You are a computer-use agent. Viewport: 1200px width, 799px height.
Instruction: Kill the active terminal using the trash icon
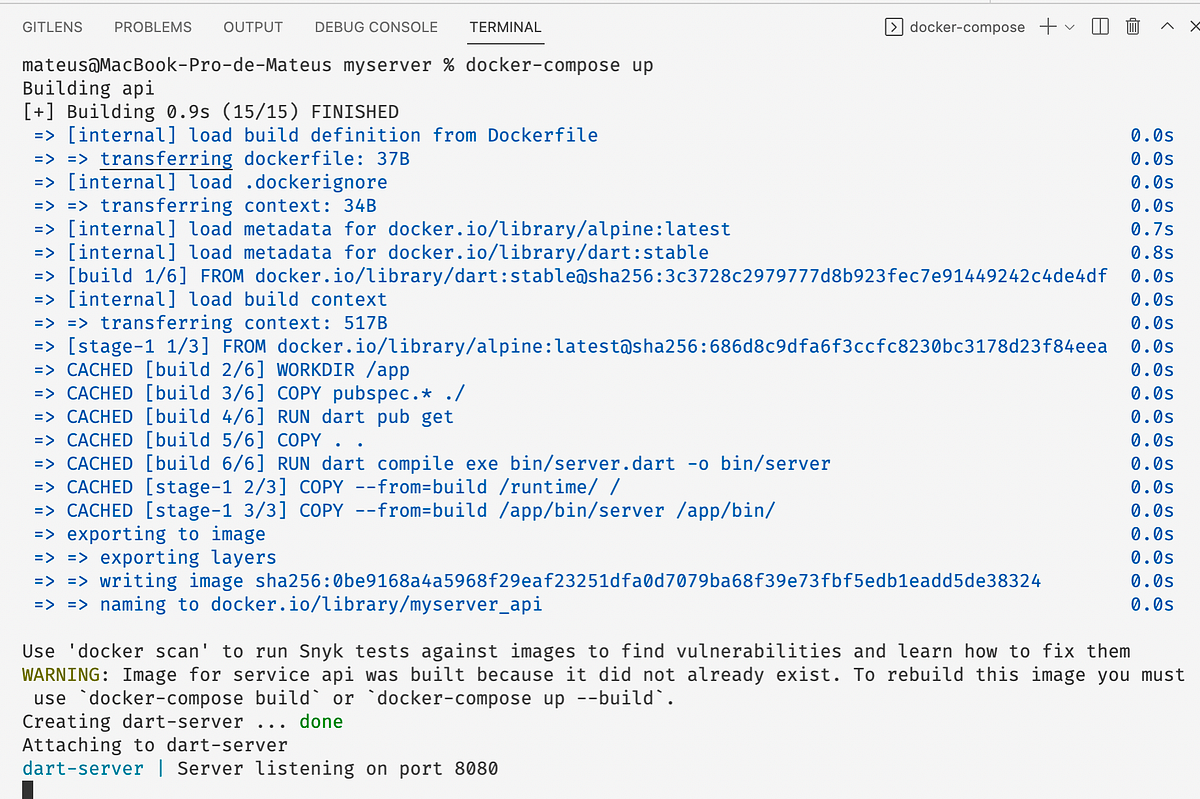coord(1134,27)
